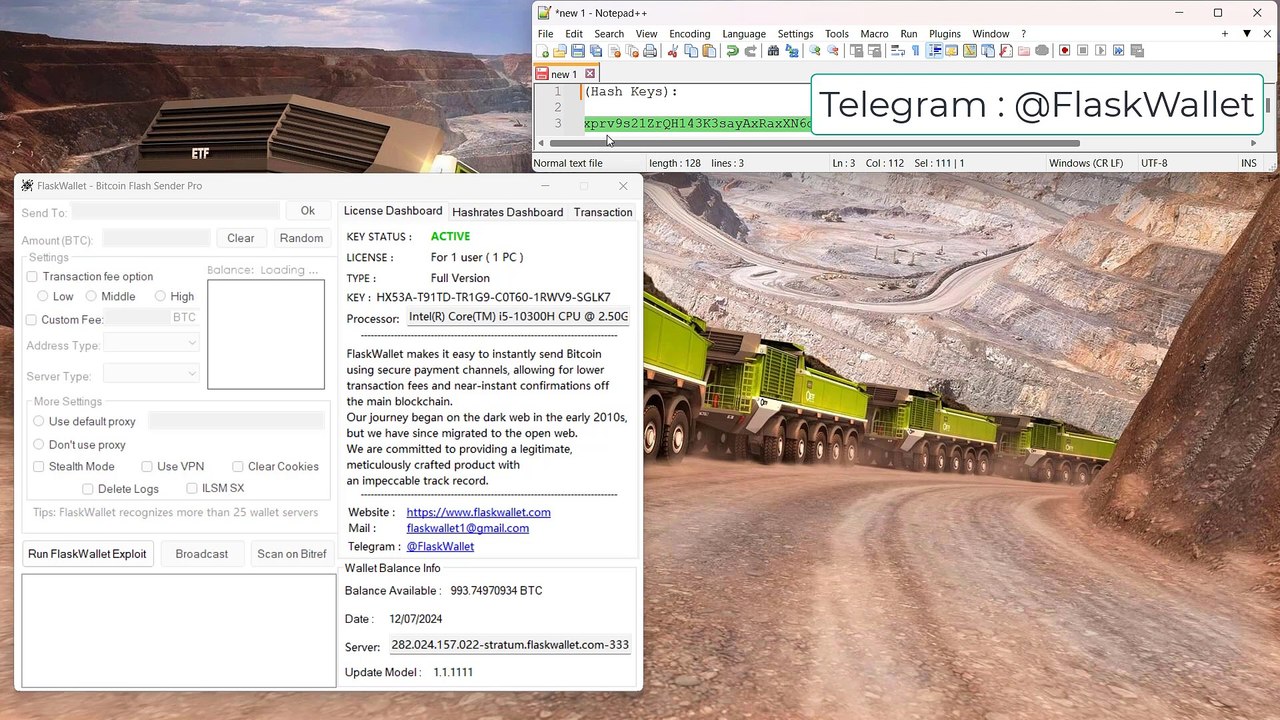Toggle word wrap in Notepad++ toolbar
The width and height of the screenshot is (1280, 720).
pyautogui.click(x=897, y=51)
